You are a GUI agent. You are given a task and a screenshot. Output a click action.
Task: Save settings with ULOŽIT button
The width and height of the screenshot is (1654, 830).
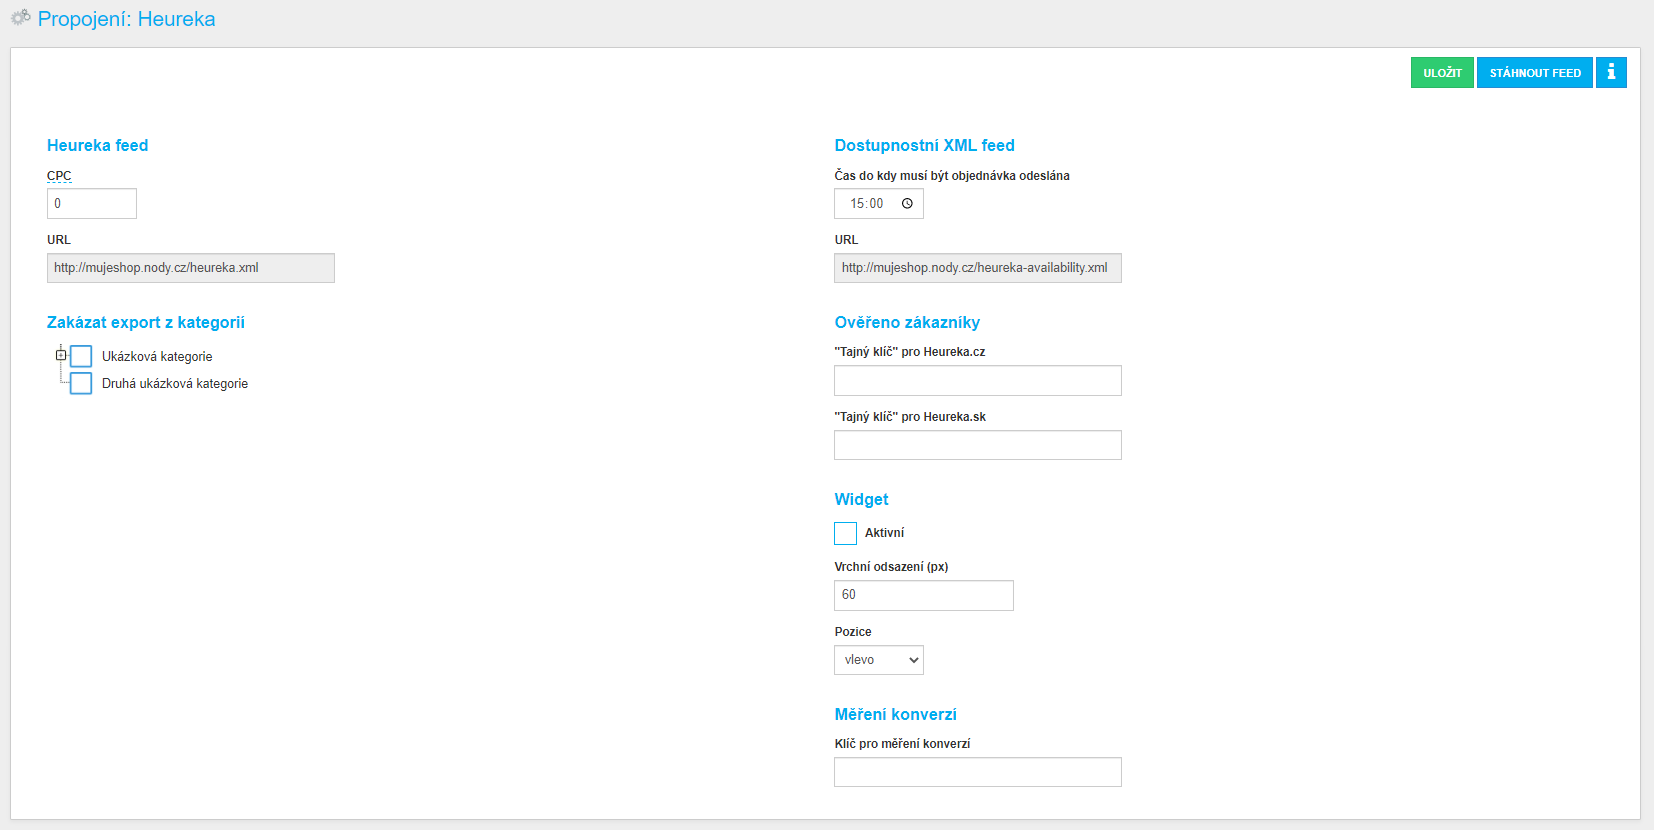pos(1442,73)
